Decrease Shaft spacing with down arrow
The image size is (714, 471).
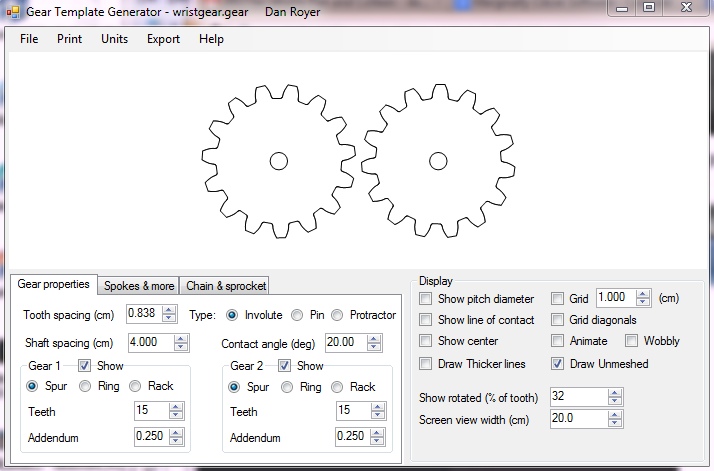pos(181,347)
